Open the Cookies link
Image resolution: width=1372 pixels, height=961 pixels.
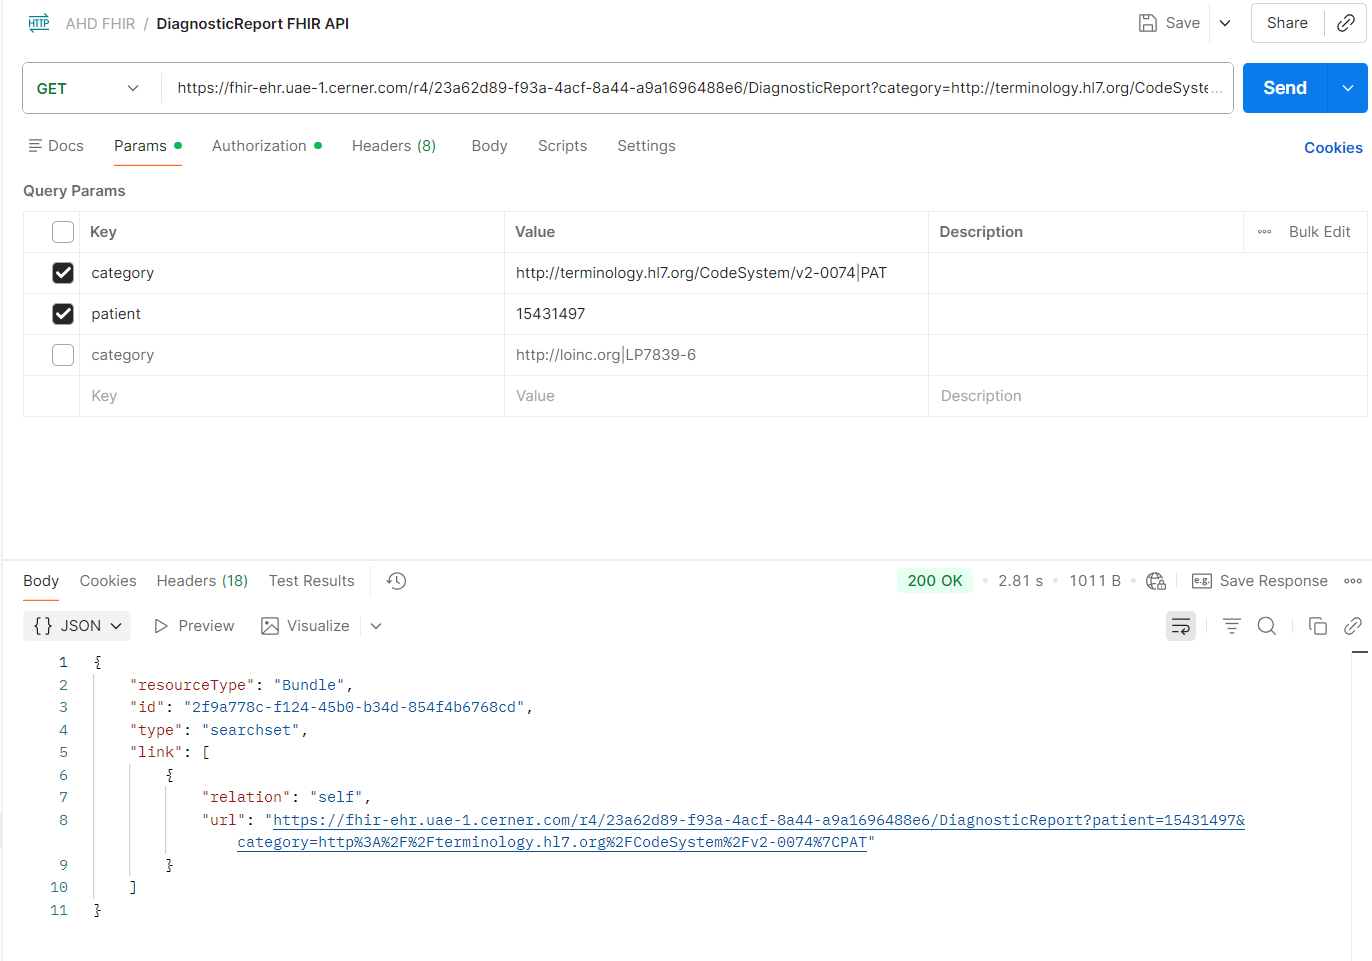pos(1332,148)
